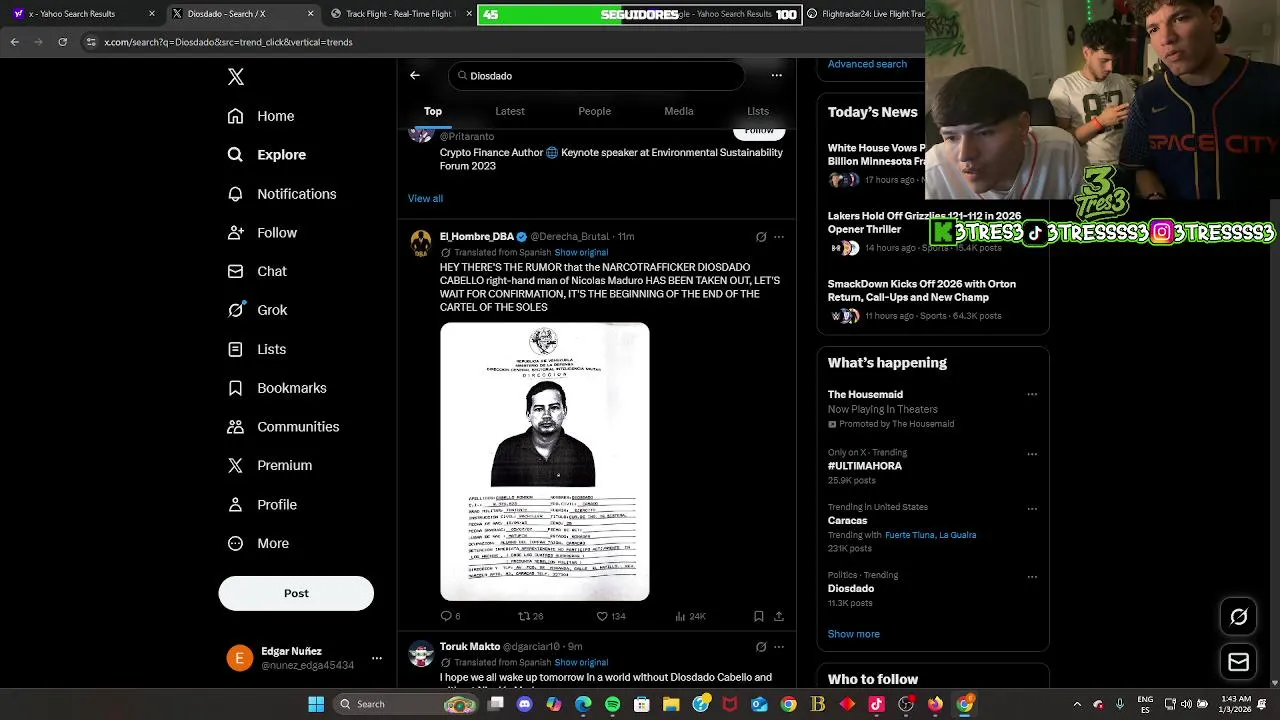Like the El_Hombre_DBA post
Viewport: 1280px width, 720px height.
[611, 616]
